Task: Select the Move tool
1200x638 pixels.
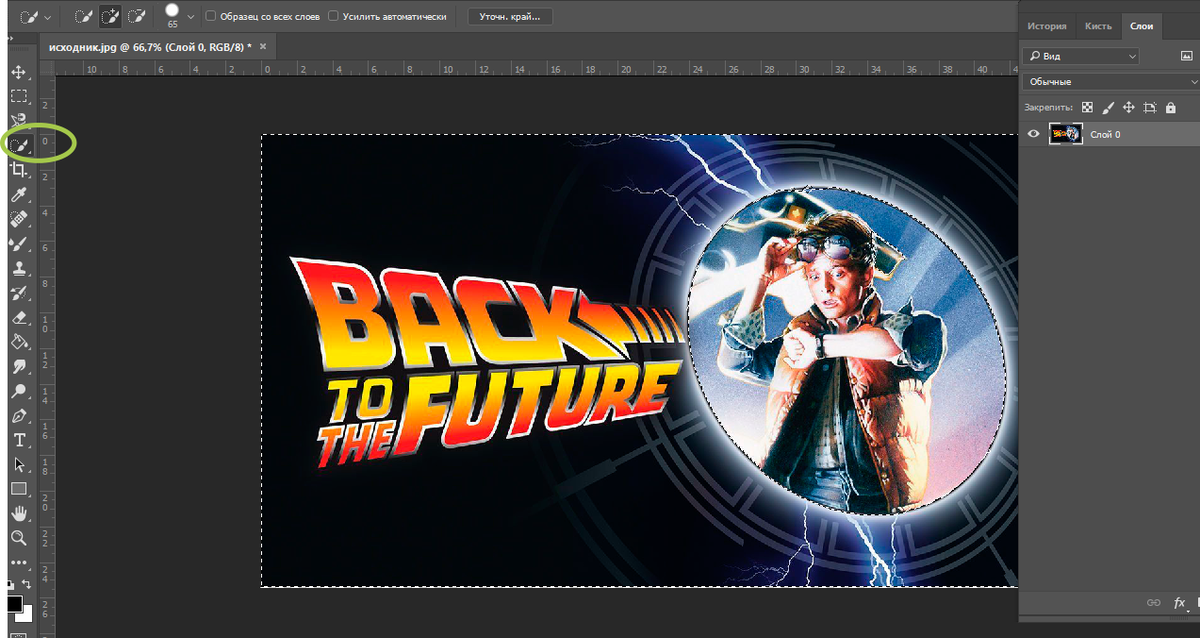Action: click(18, 72)
